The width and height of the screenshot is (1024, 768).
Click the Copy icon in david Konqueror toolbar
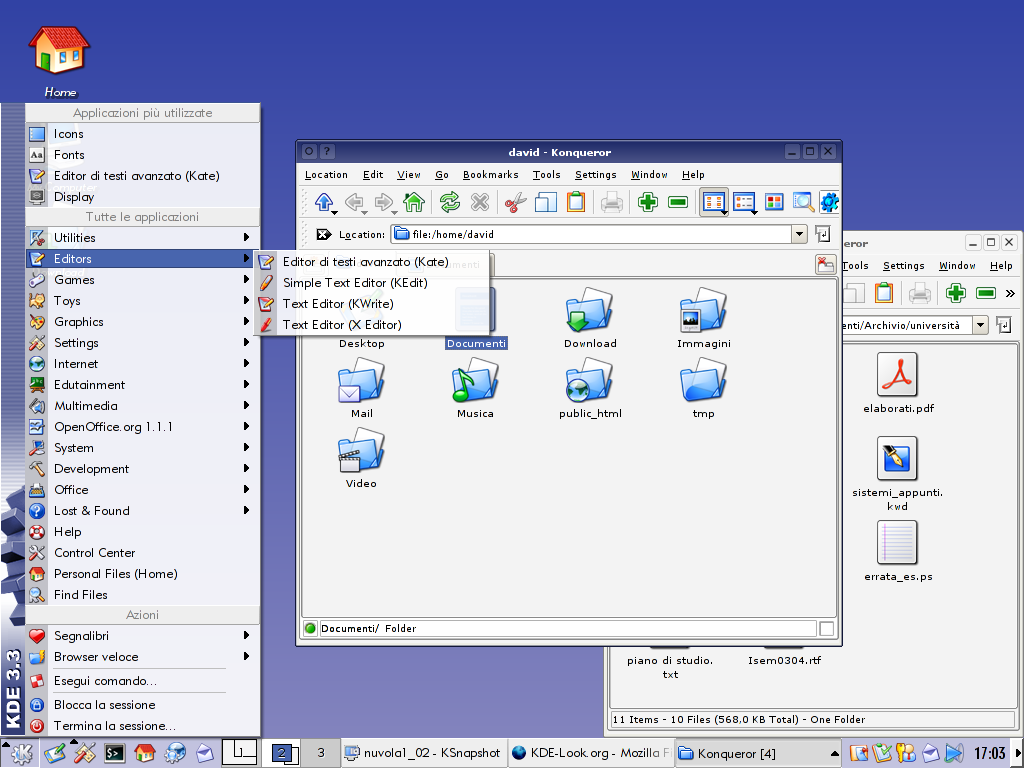(x=545, y=202)
